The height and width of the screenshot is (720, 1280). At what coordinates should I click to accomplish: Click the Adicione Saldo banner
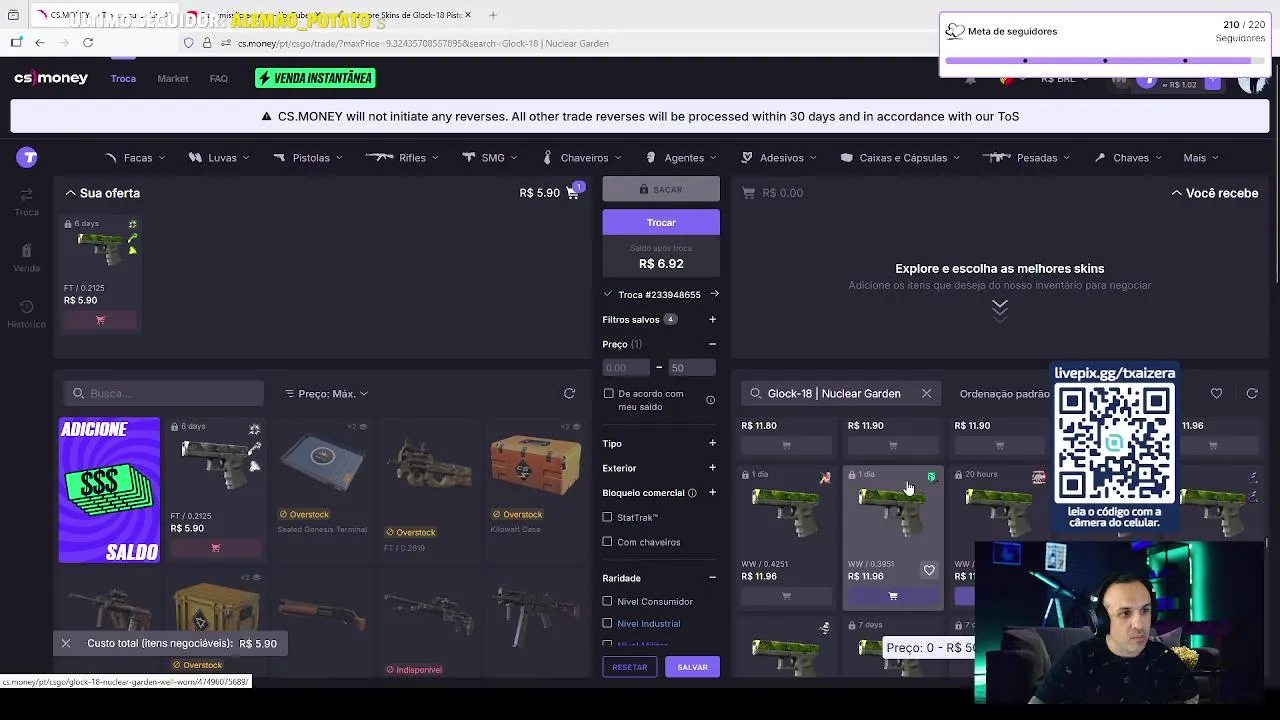[109, 490]
